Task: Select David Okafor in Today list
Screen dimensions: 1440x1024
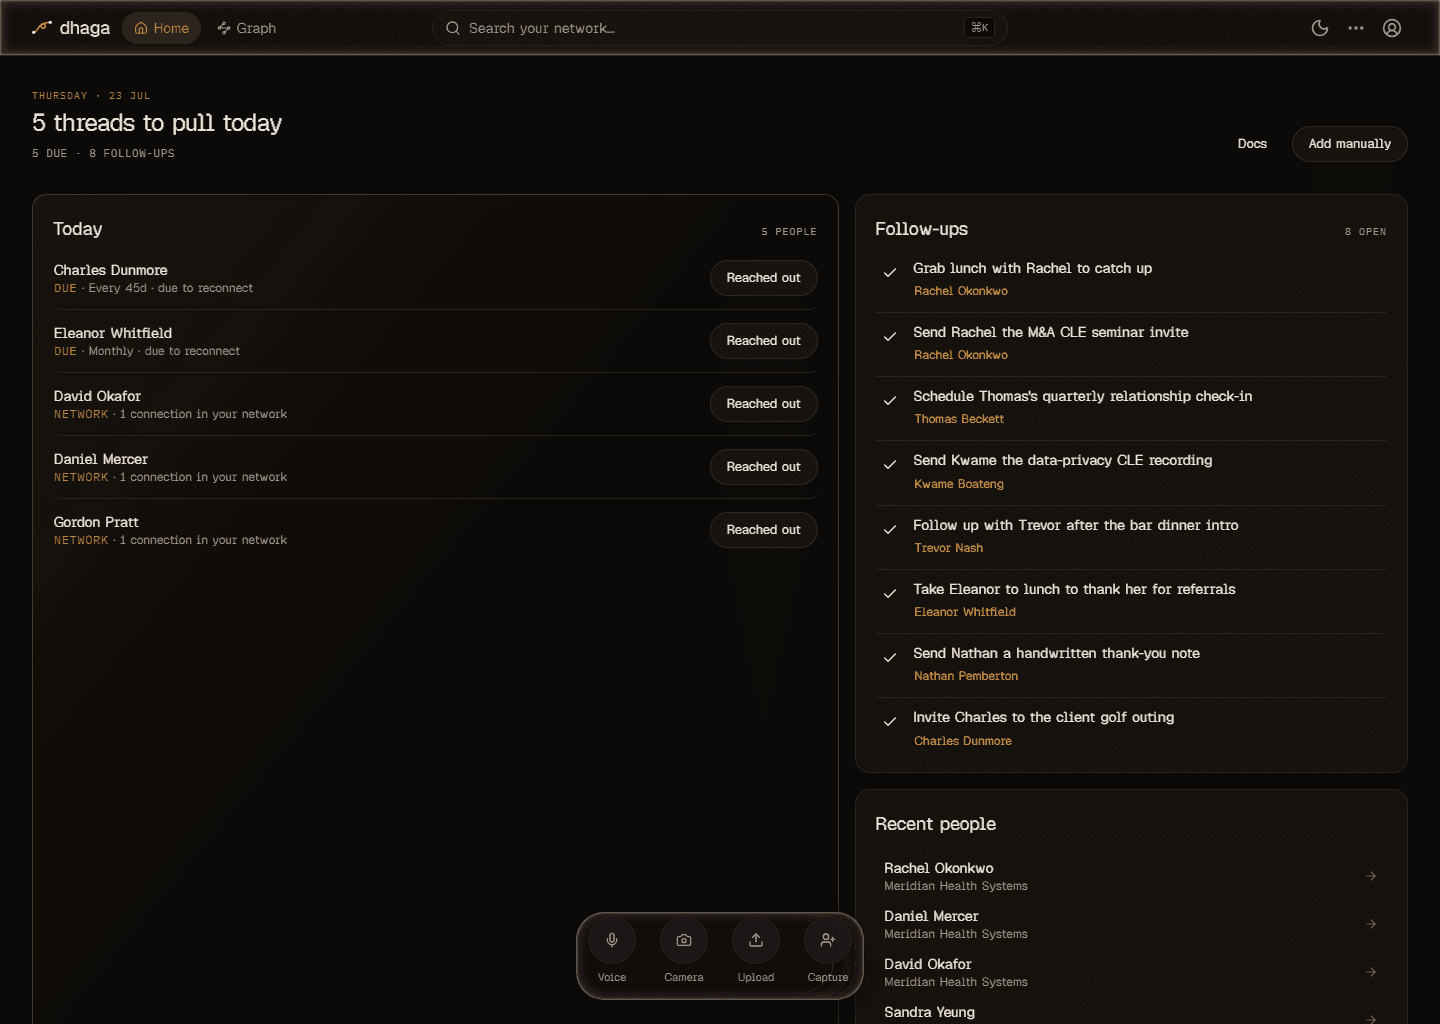Action: [x=97, y=396]
